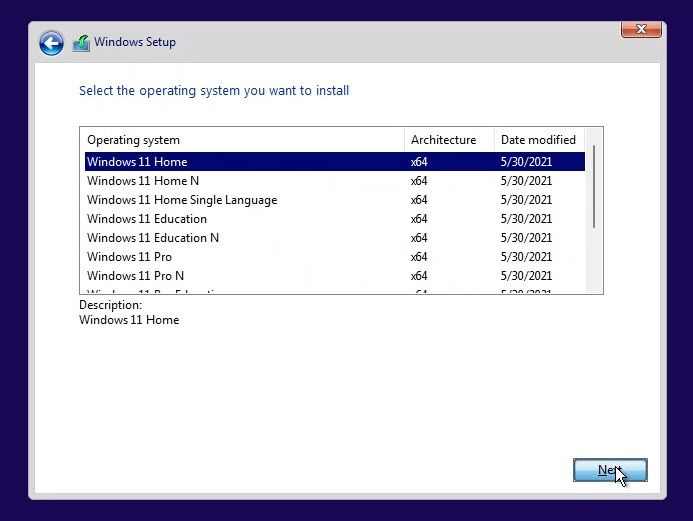
Task: Click 5/30/2021 in Windows 11 Pro N row
Action: pos(526,276)
